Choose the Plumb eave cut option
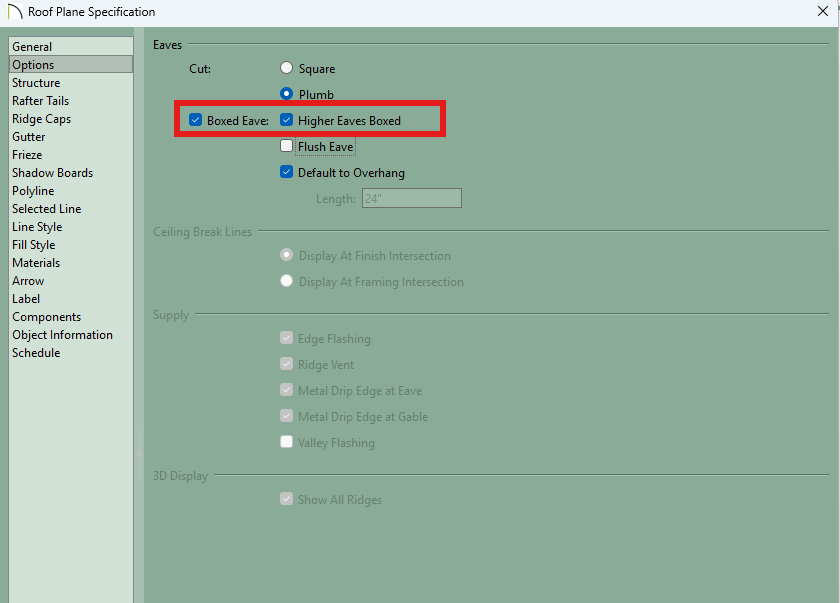840x603 pixels. 287,94
